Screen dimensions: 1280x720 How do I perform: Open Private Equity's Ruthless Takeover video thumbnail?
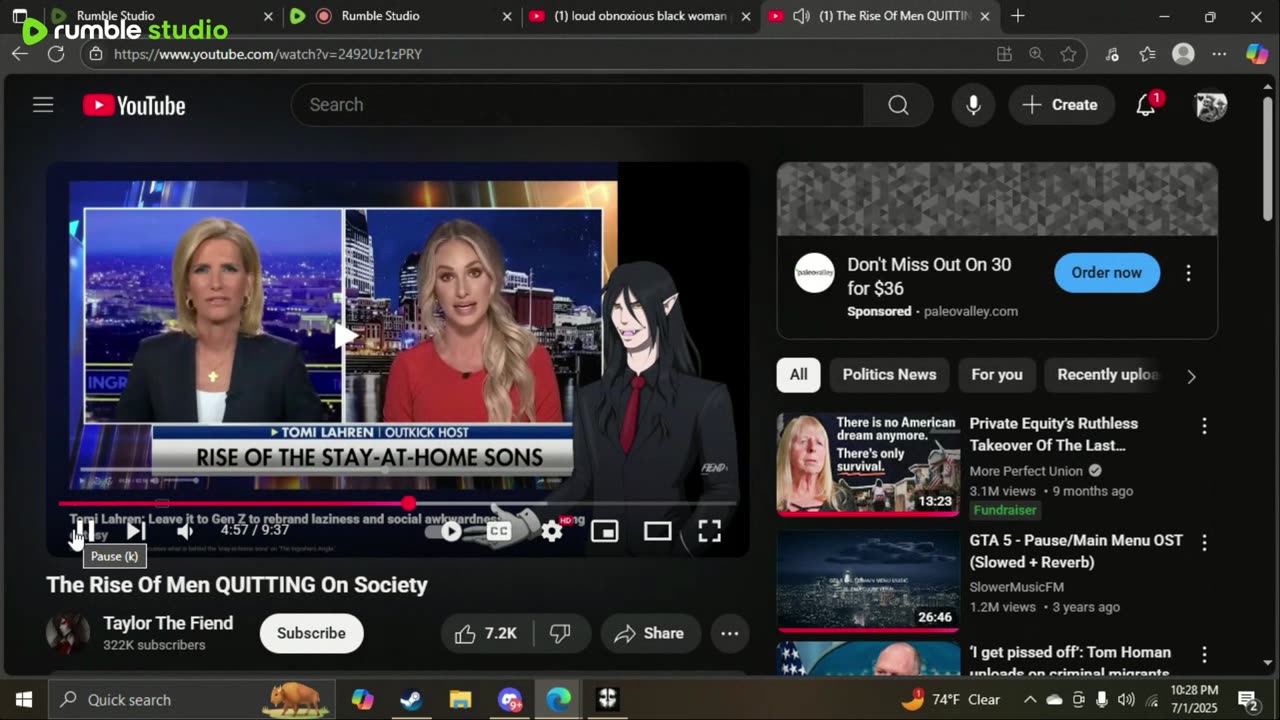tap(868, 464)
